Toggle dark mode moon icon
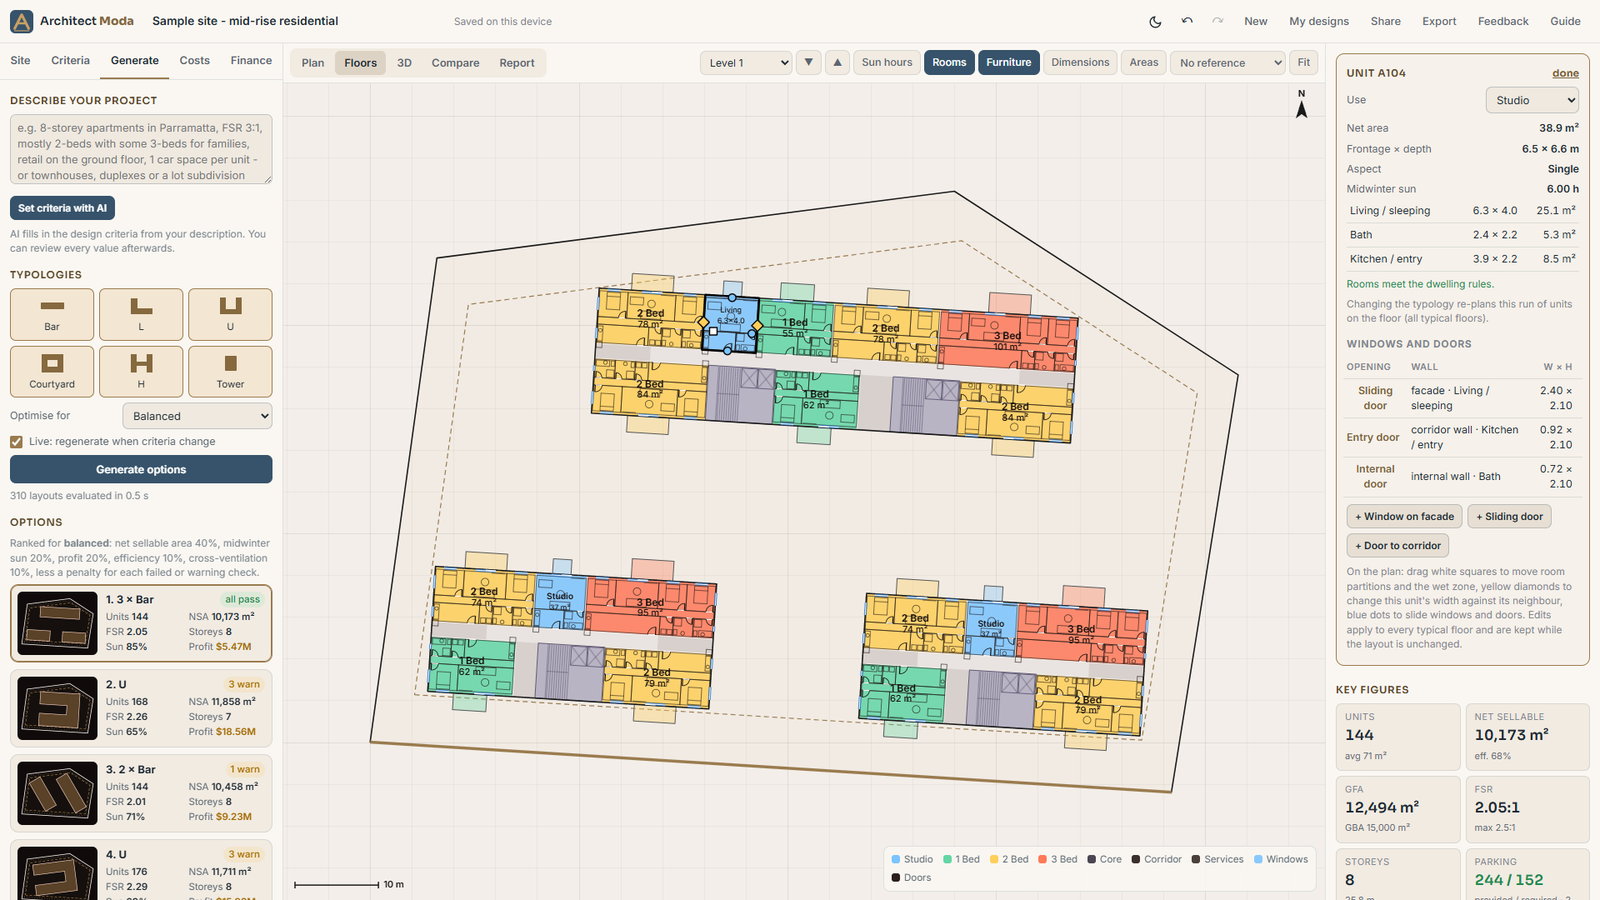The height and width of the screenshot is (900, 1600). [1155, 21]
